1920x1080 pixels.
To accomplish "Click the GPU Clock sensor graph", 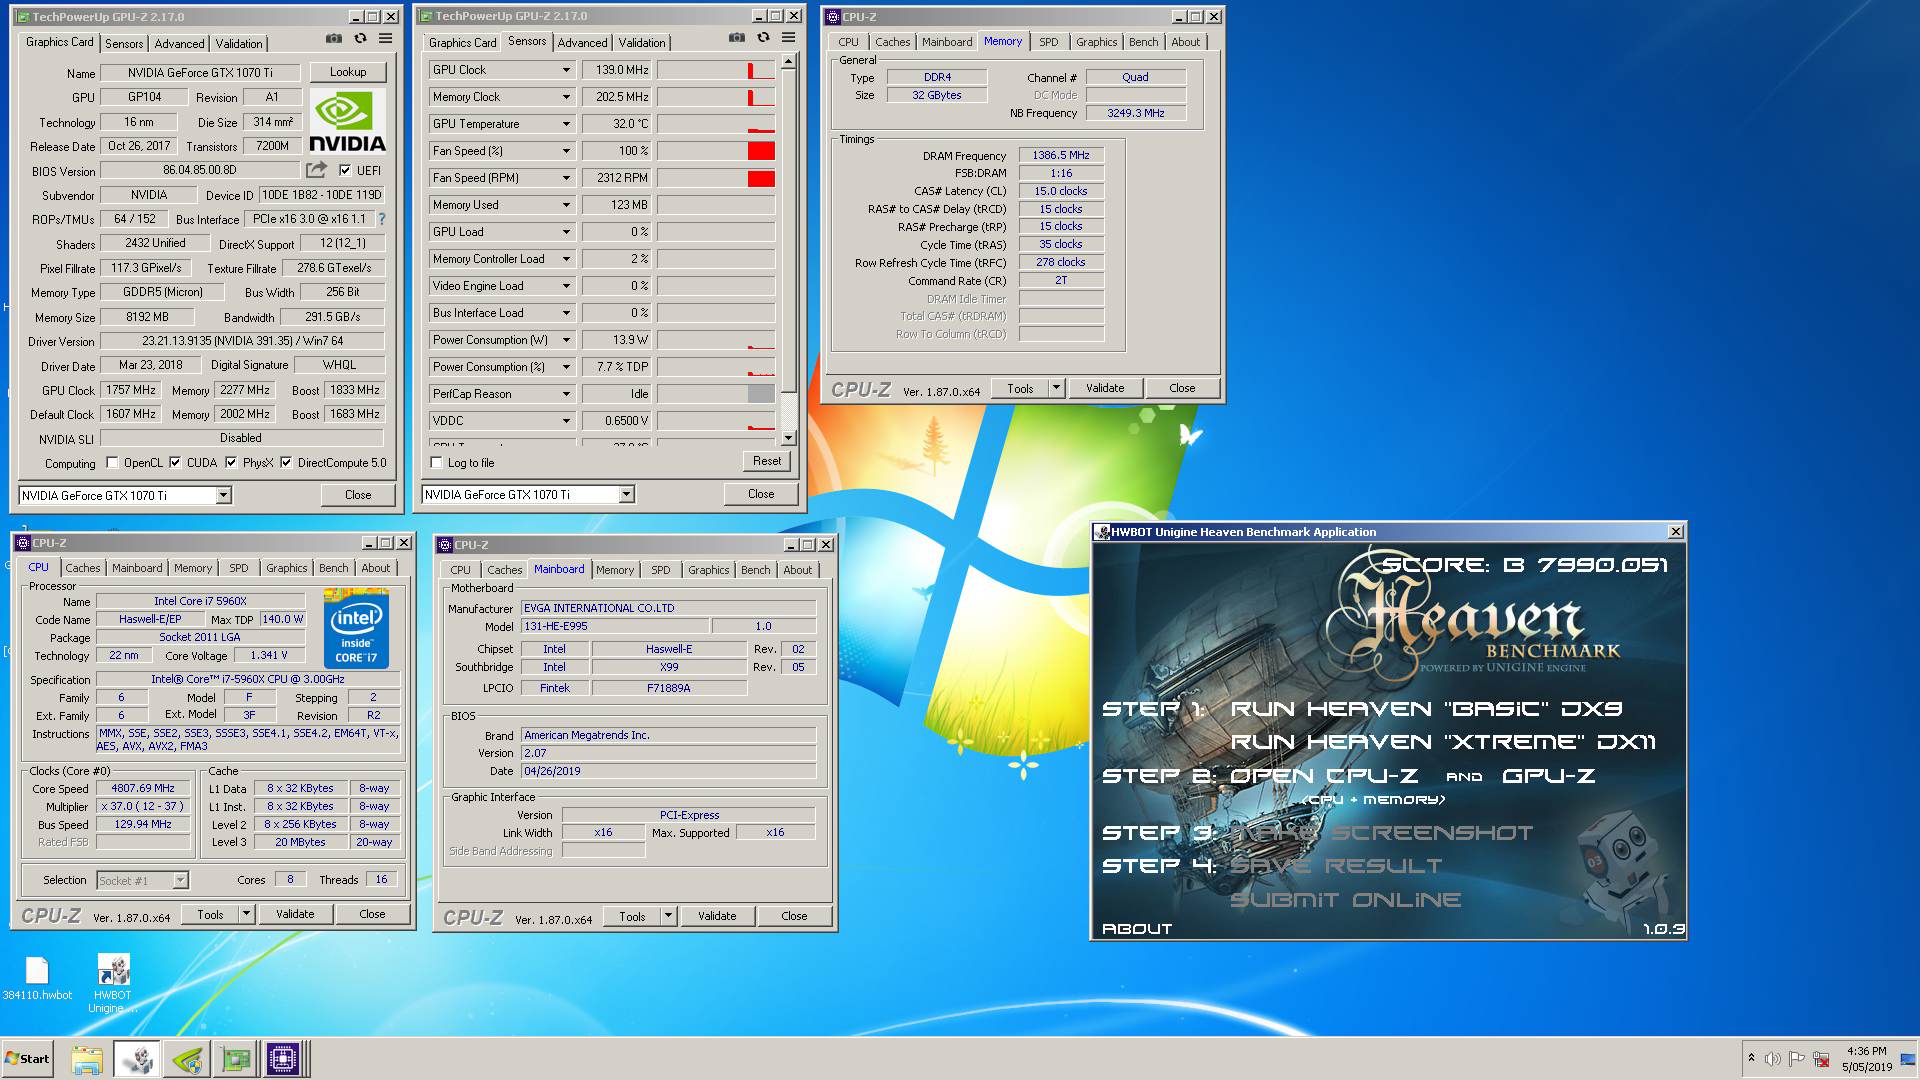I will coord(716,70).
